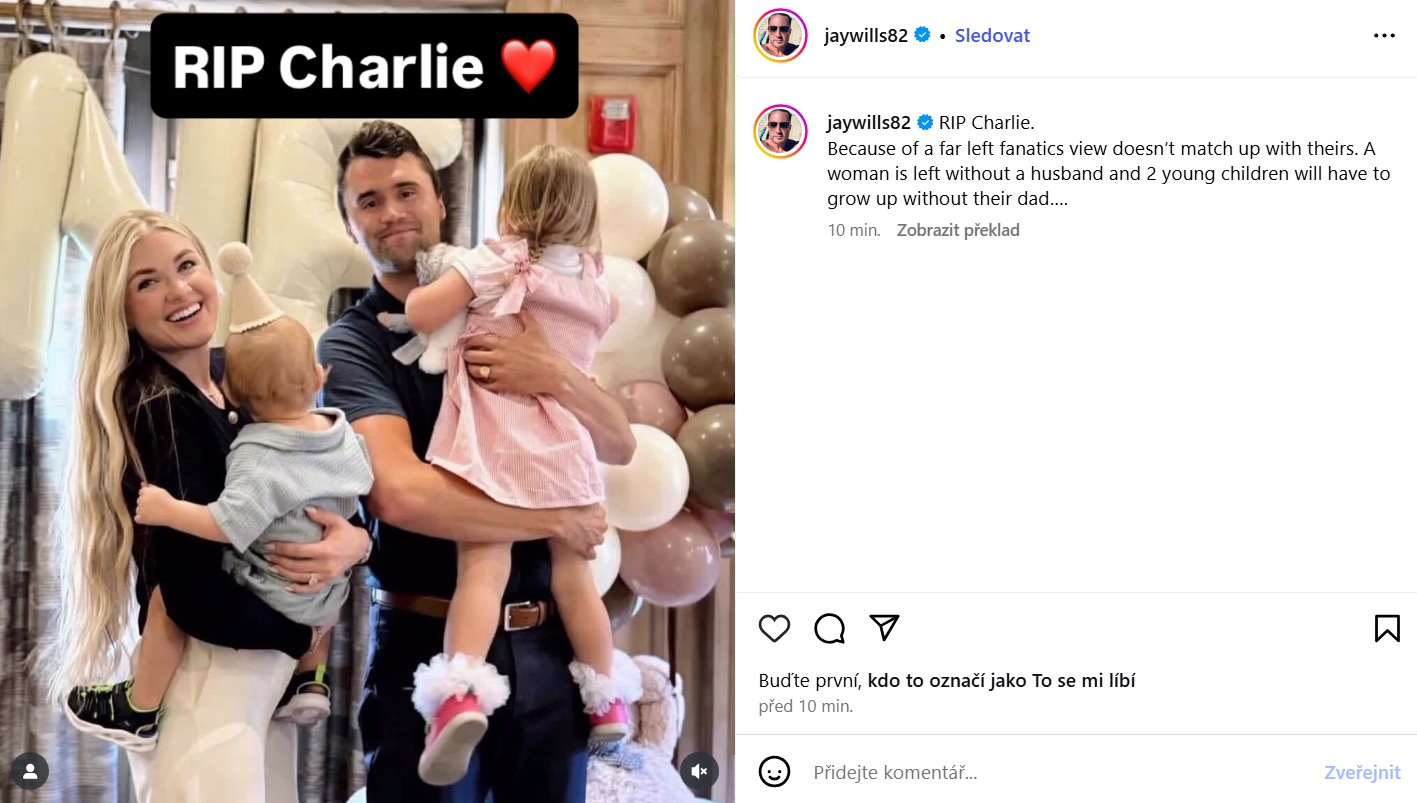Screen dimensions: 1417x803
Task: Click the před 10 min. post timestamp
Action: [x=805, y=706]
